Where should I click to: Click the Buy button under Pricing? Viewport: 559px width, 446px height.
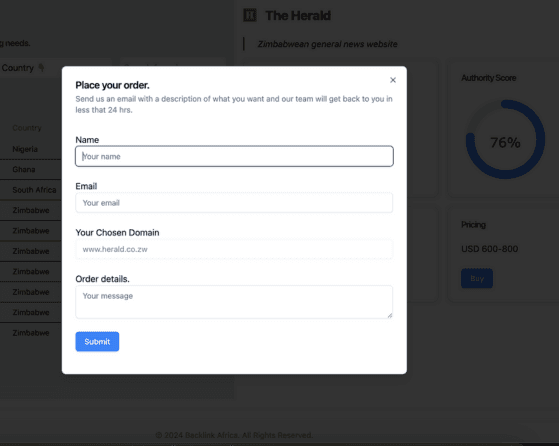click(x=477, y=278)
